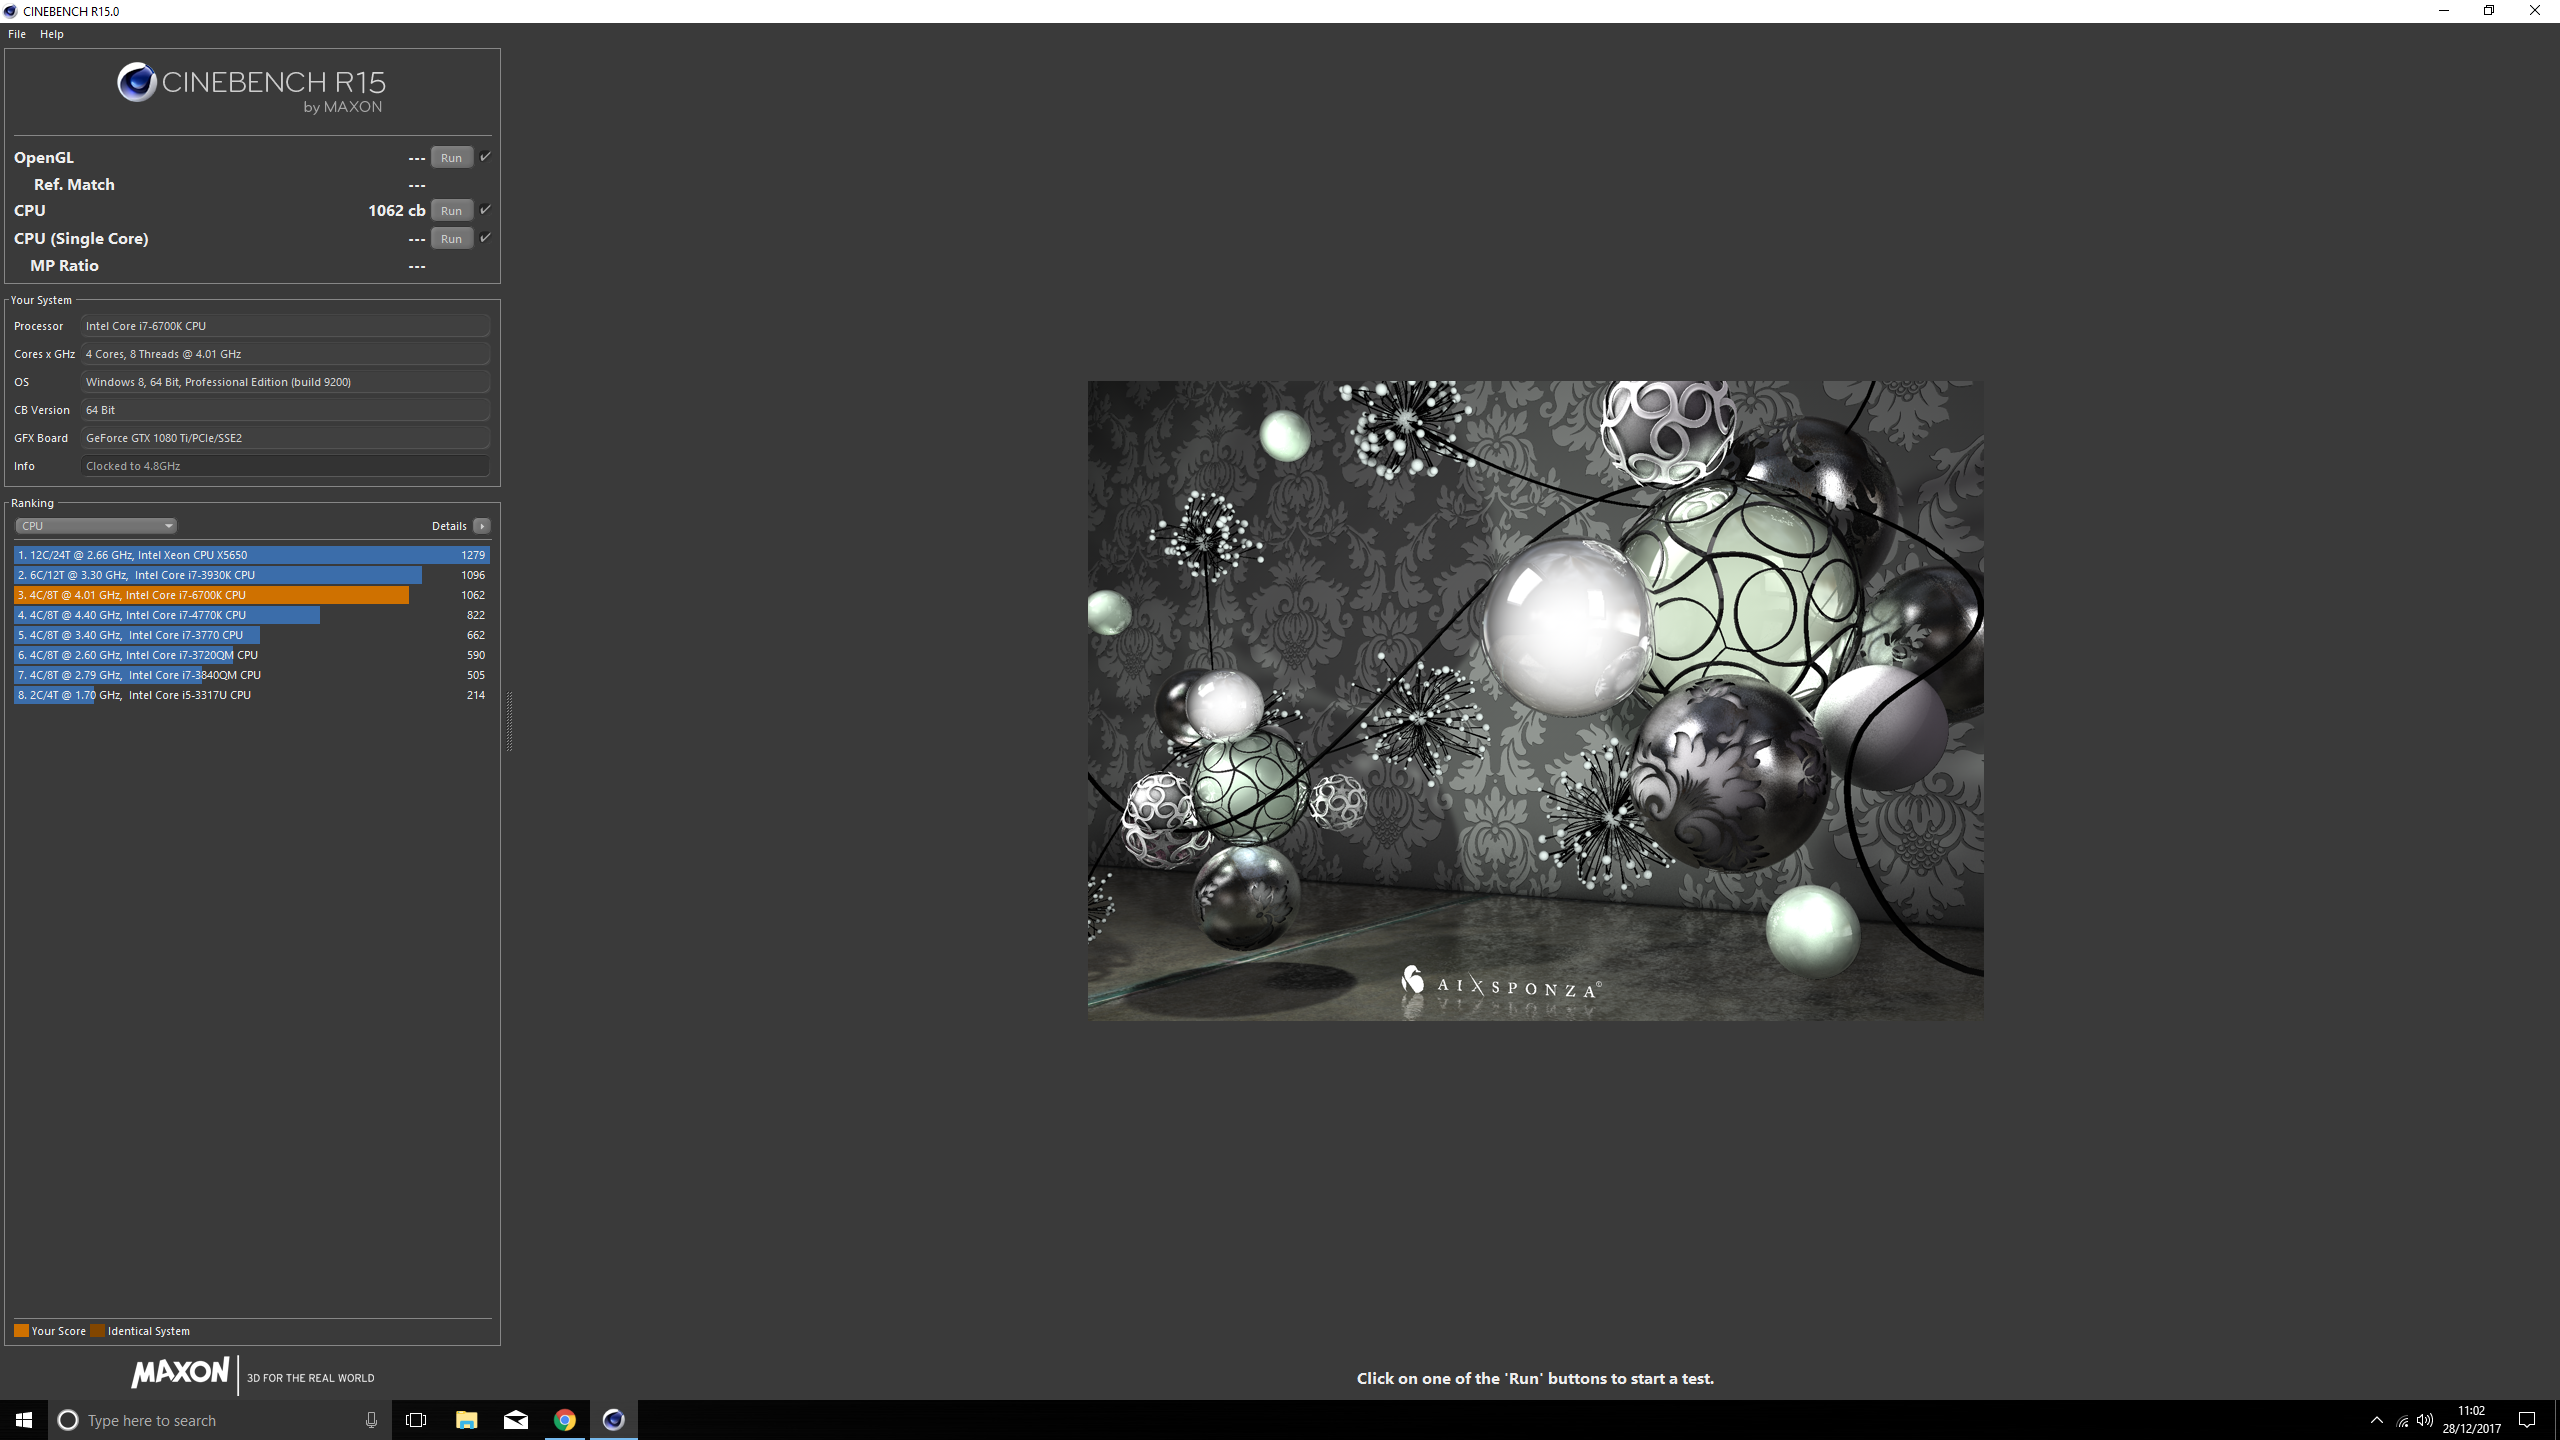Select the Intel Xeon CPU X5650 ranking row
This screenshot has height=1440, width=2560.
[252, 555]
